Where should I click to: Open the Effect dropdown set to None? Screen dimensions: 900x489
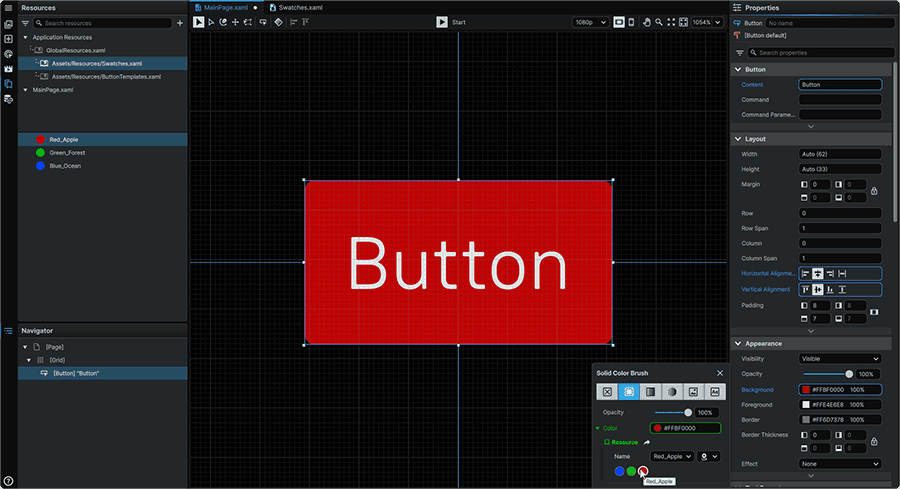[840, 464]
